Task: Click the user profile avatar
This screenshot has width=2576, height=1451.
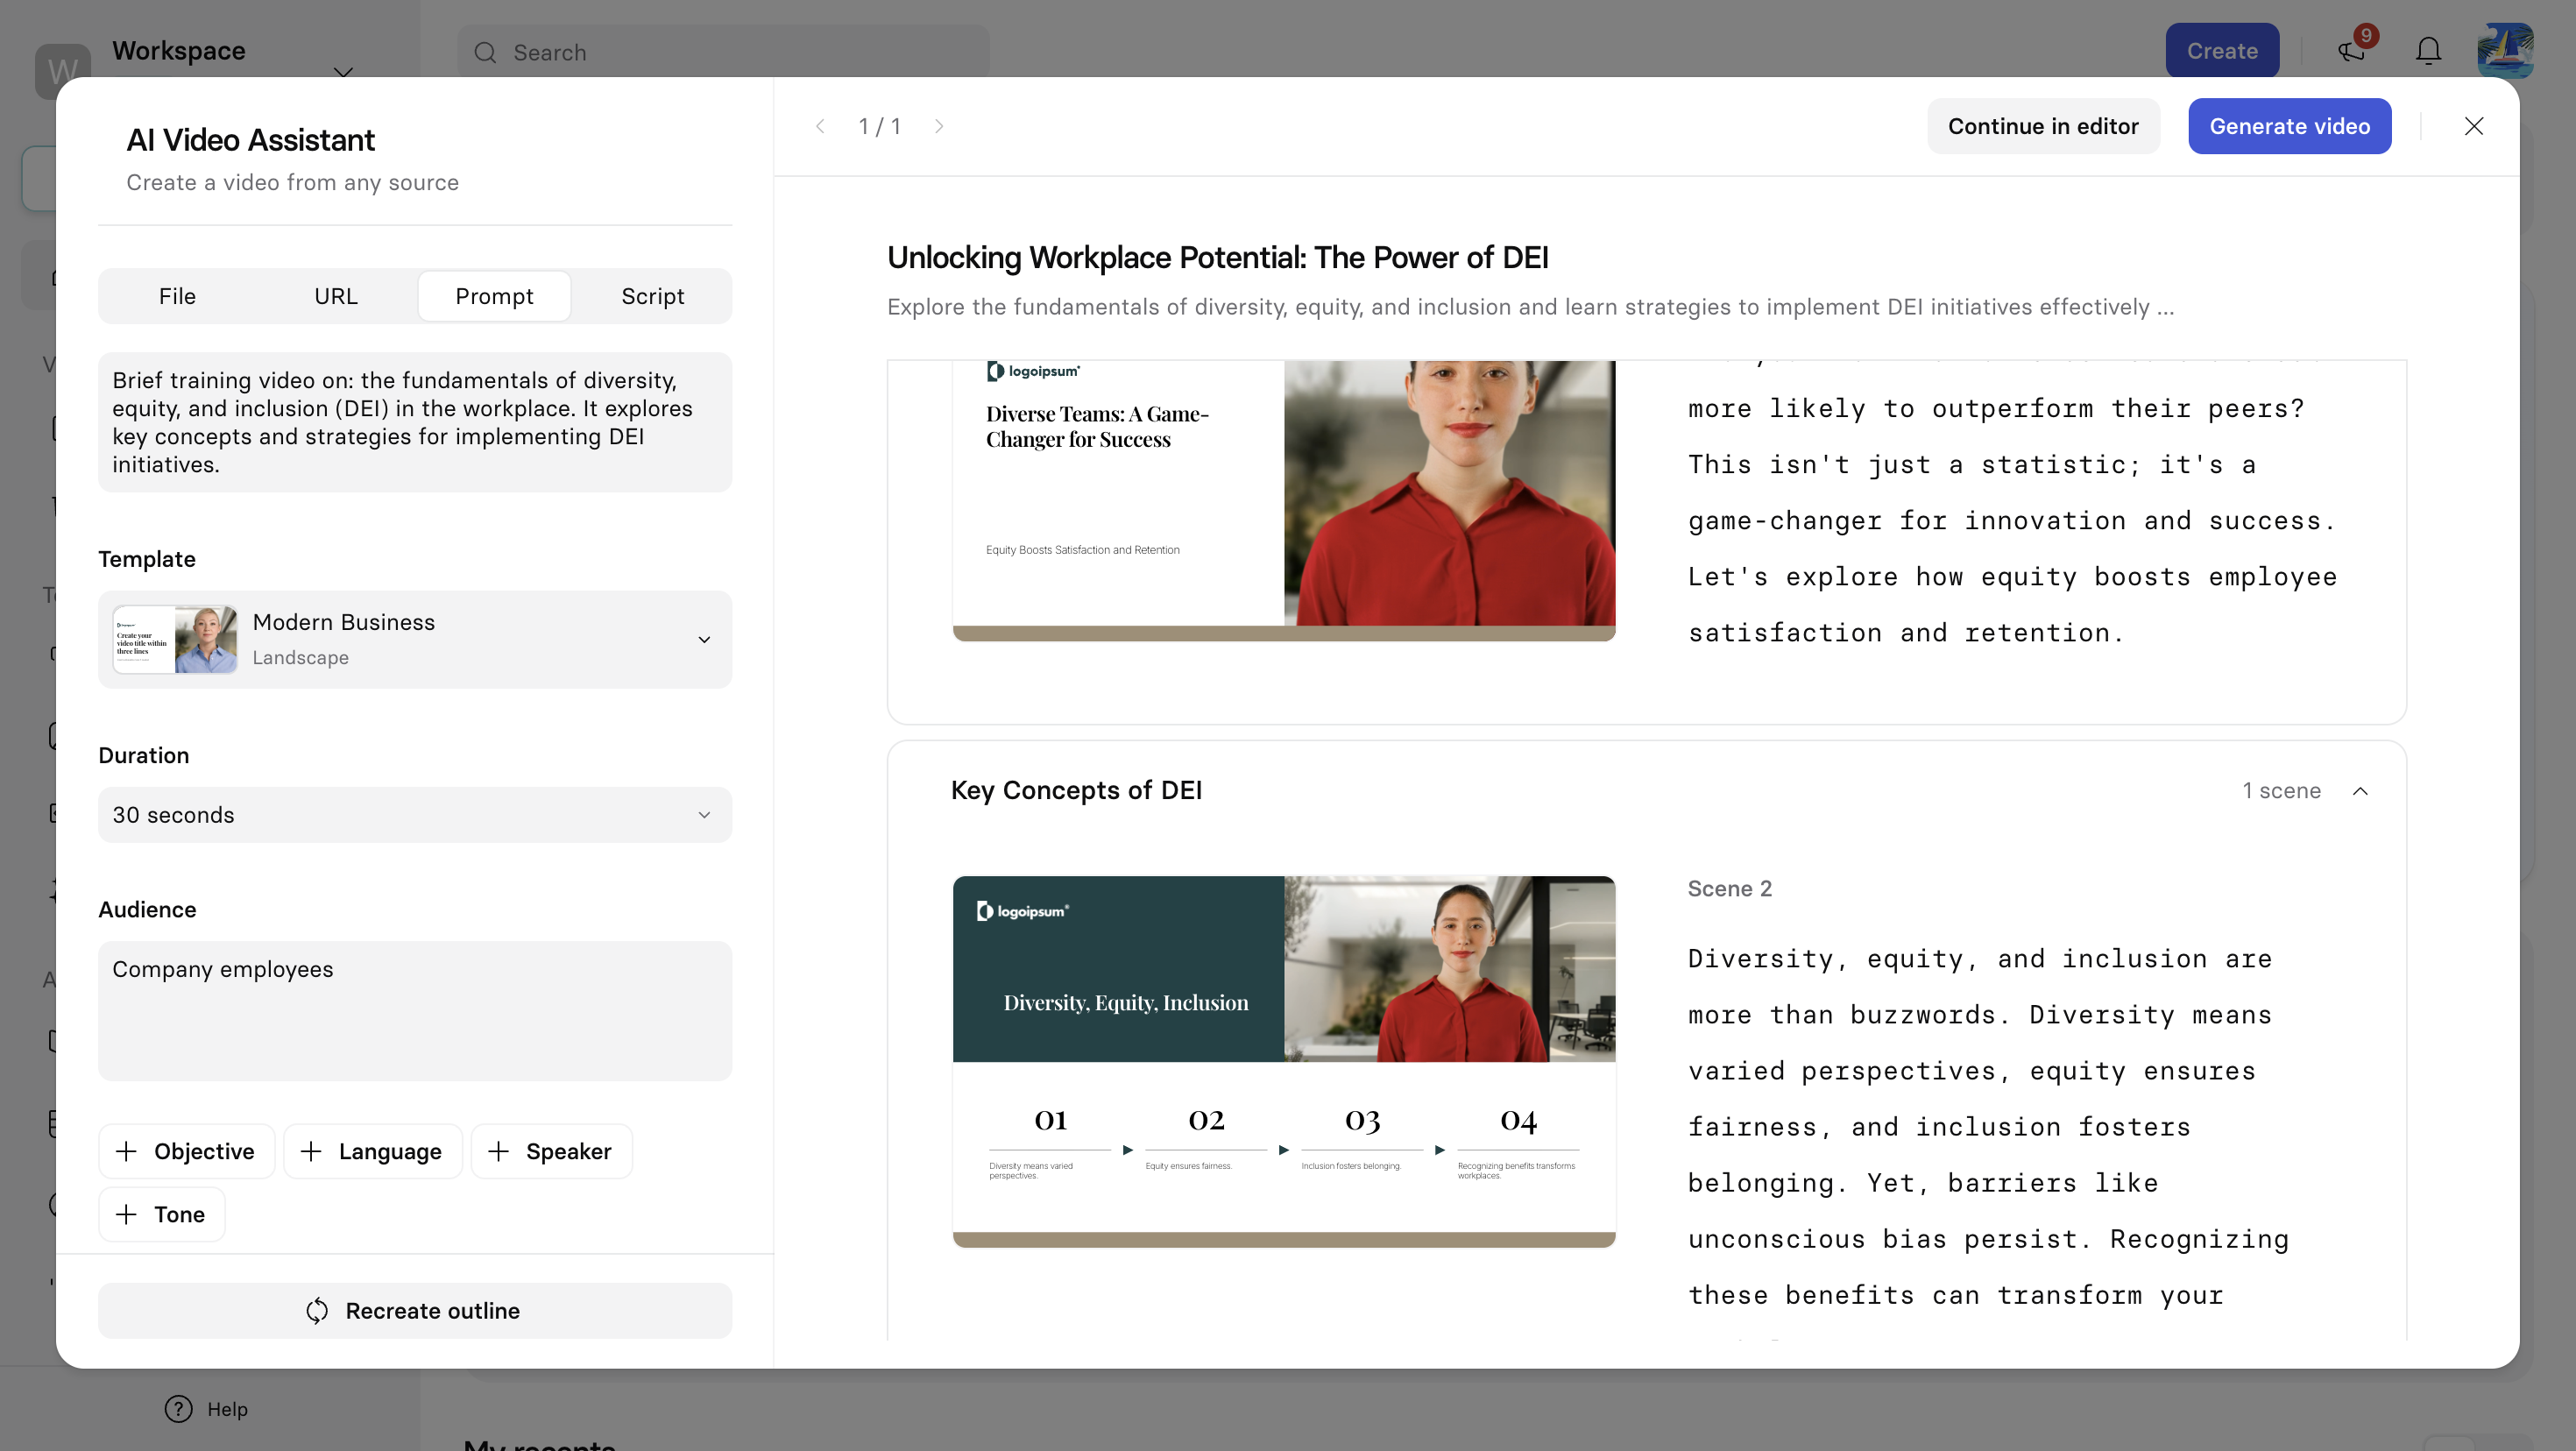Action: coord(2504,51)
